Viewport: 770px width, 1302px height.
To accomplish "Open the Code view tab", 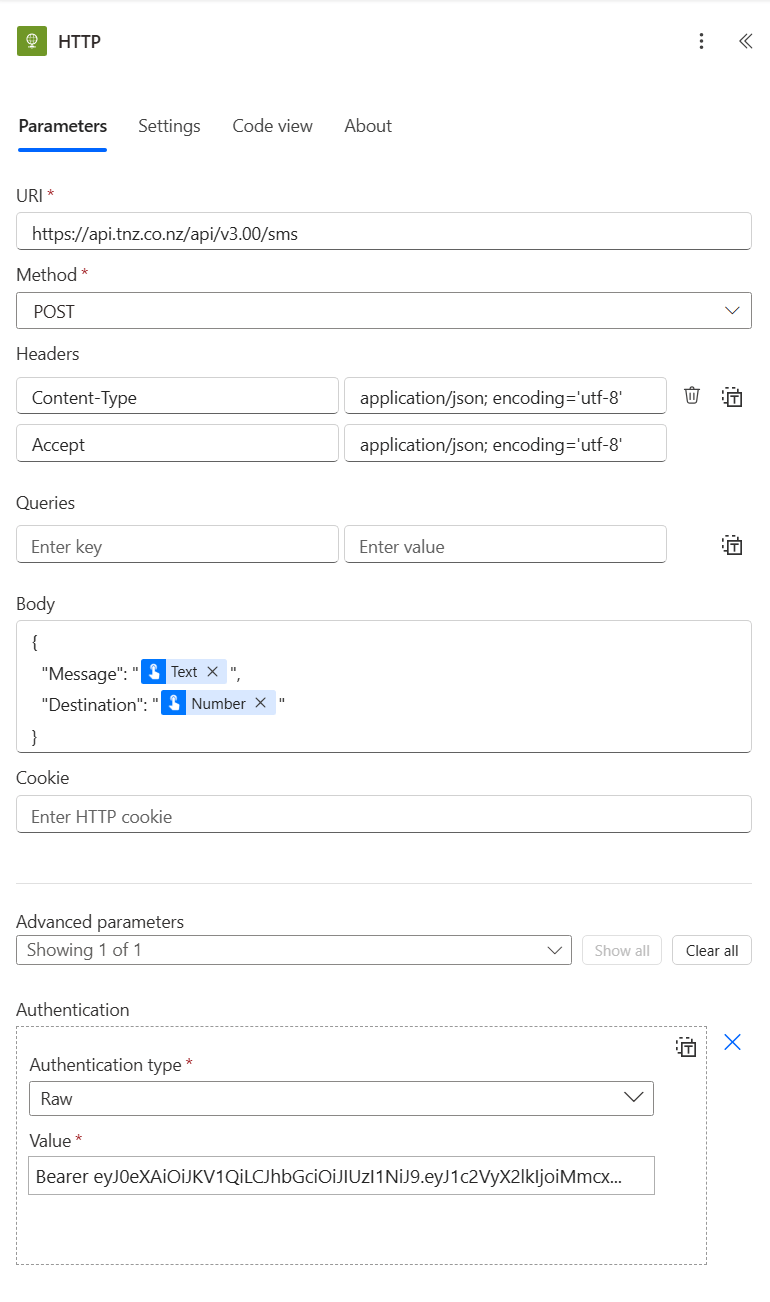I will pyautogui.click(x=272, y=126).
